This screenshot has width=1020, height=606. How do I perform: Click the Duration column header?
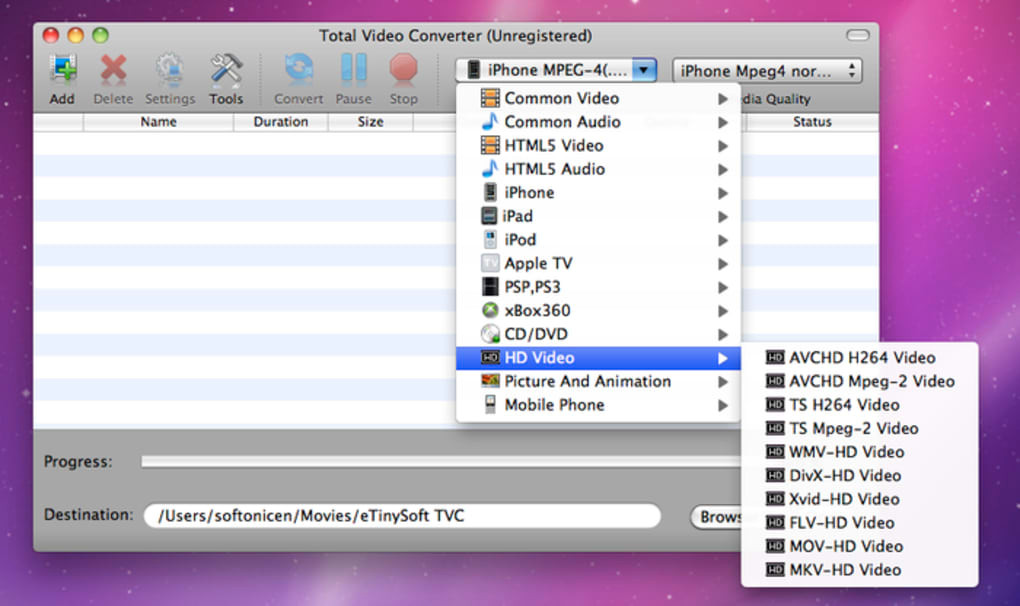coord(281,122)
